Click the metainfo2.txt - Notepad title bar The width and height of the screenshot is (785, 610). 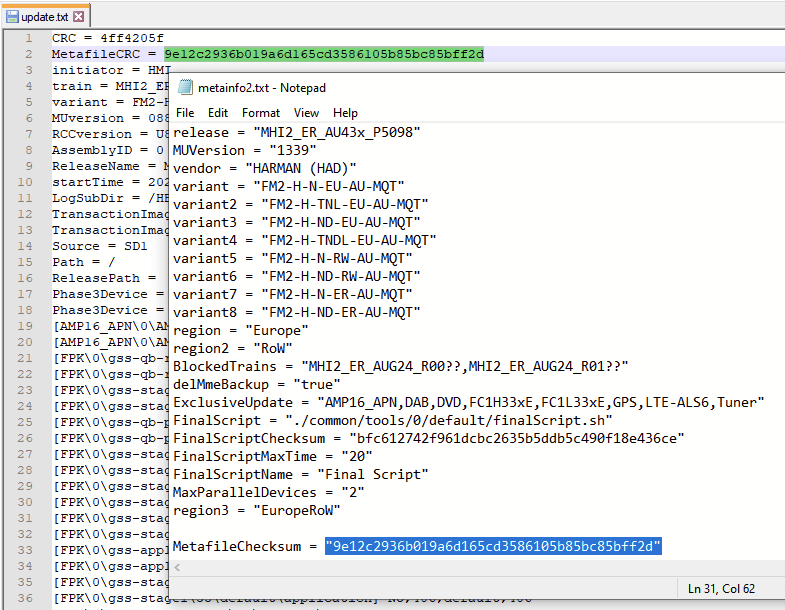(477, 88)
